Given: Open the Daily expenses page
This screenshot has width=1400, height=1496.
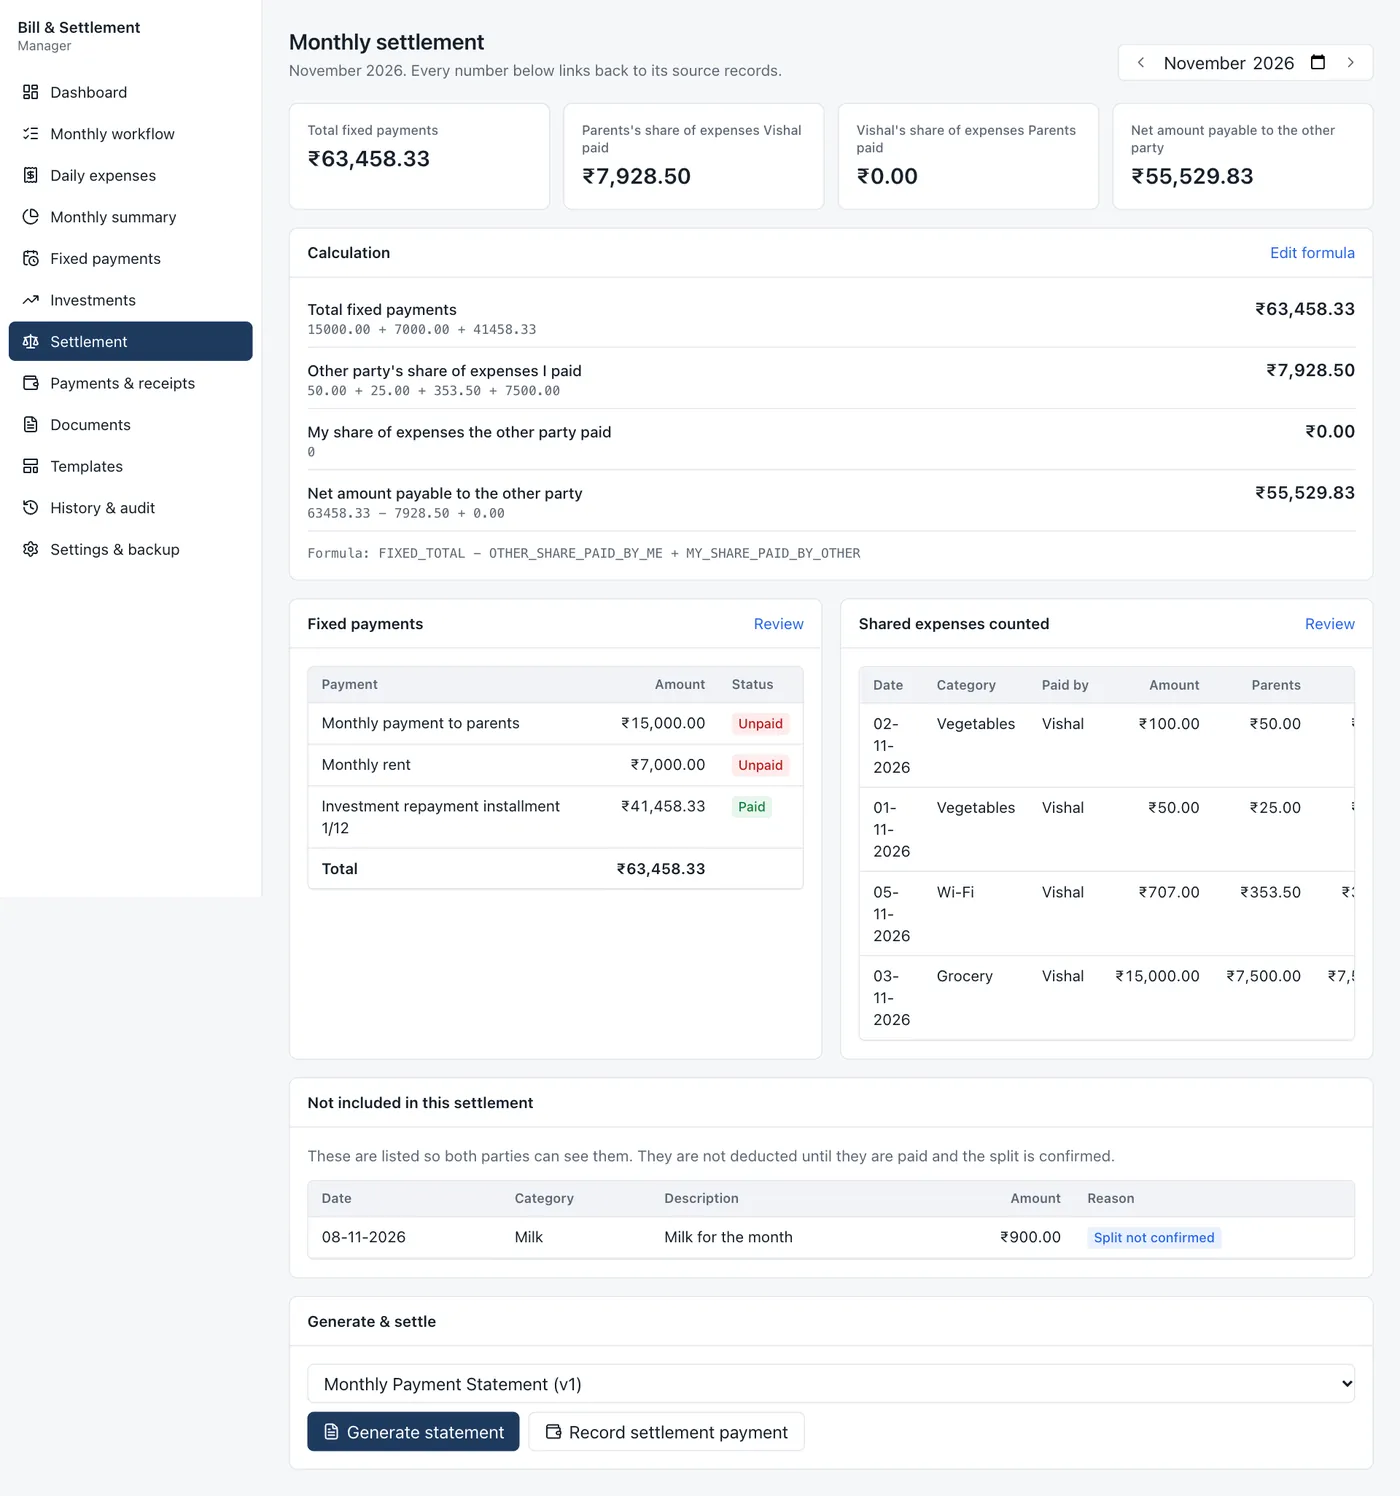Looking at the screenshot, I should (x=131, y=175).
